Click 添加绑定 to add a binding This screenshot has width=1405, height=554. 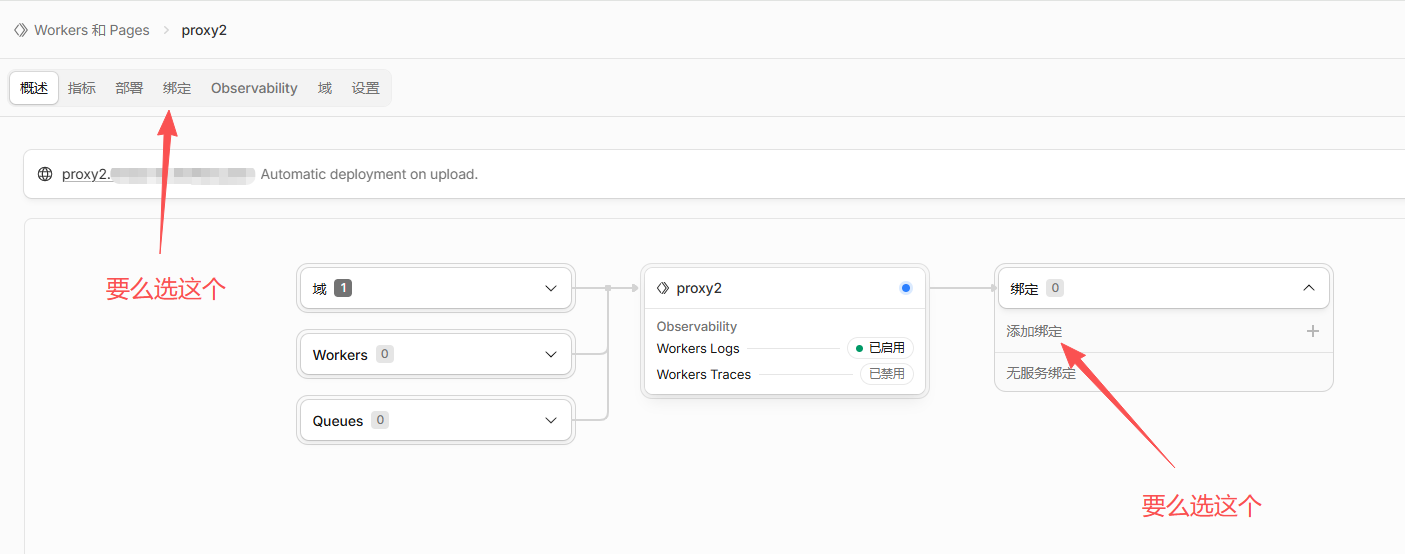[1034, 331]
